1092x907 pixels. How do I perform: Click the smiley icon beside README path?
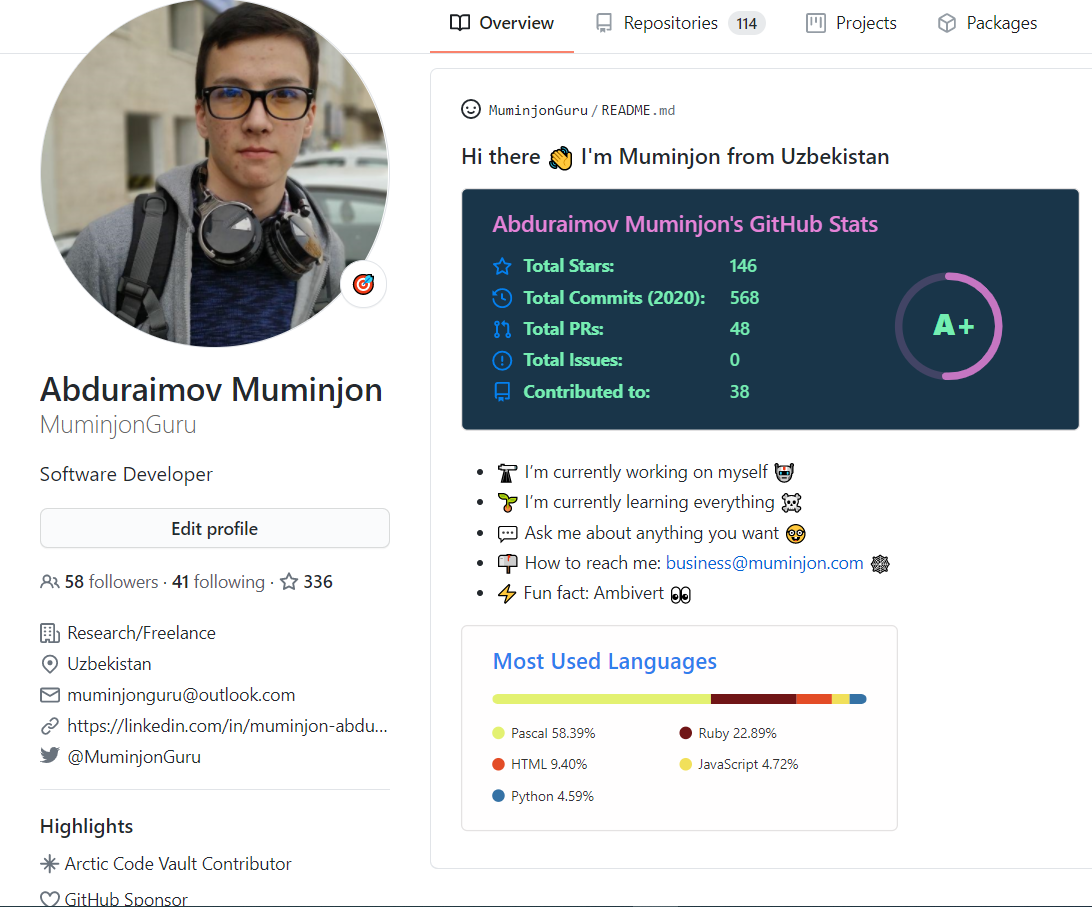coord(471,109)
